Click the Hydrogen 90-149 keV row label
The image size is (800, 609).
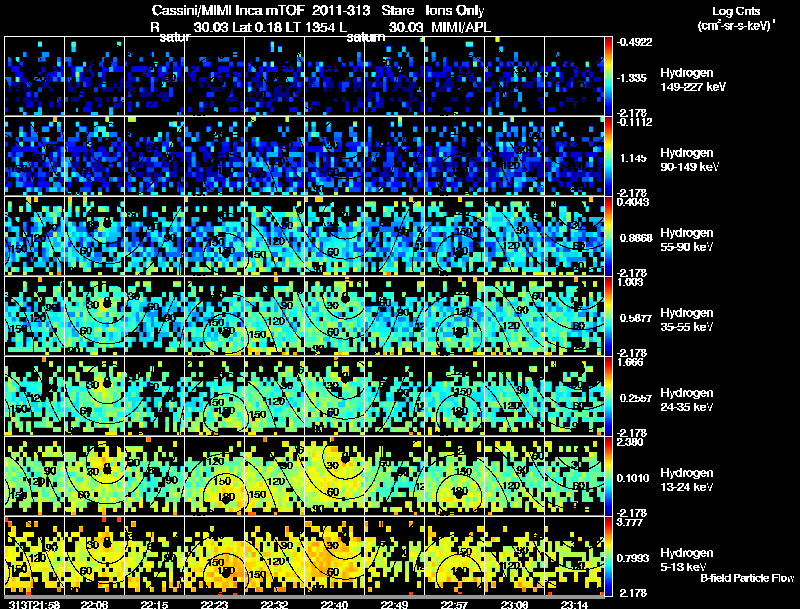[689, 160]
